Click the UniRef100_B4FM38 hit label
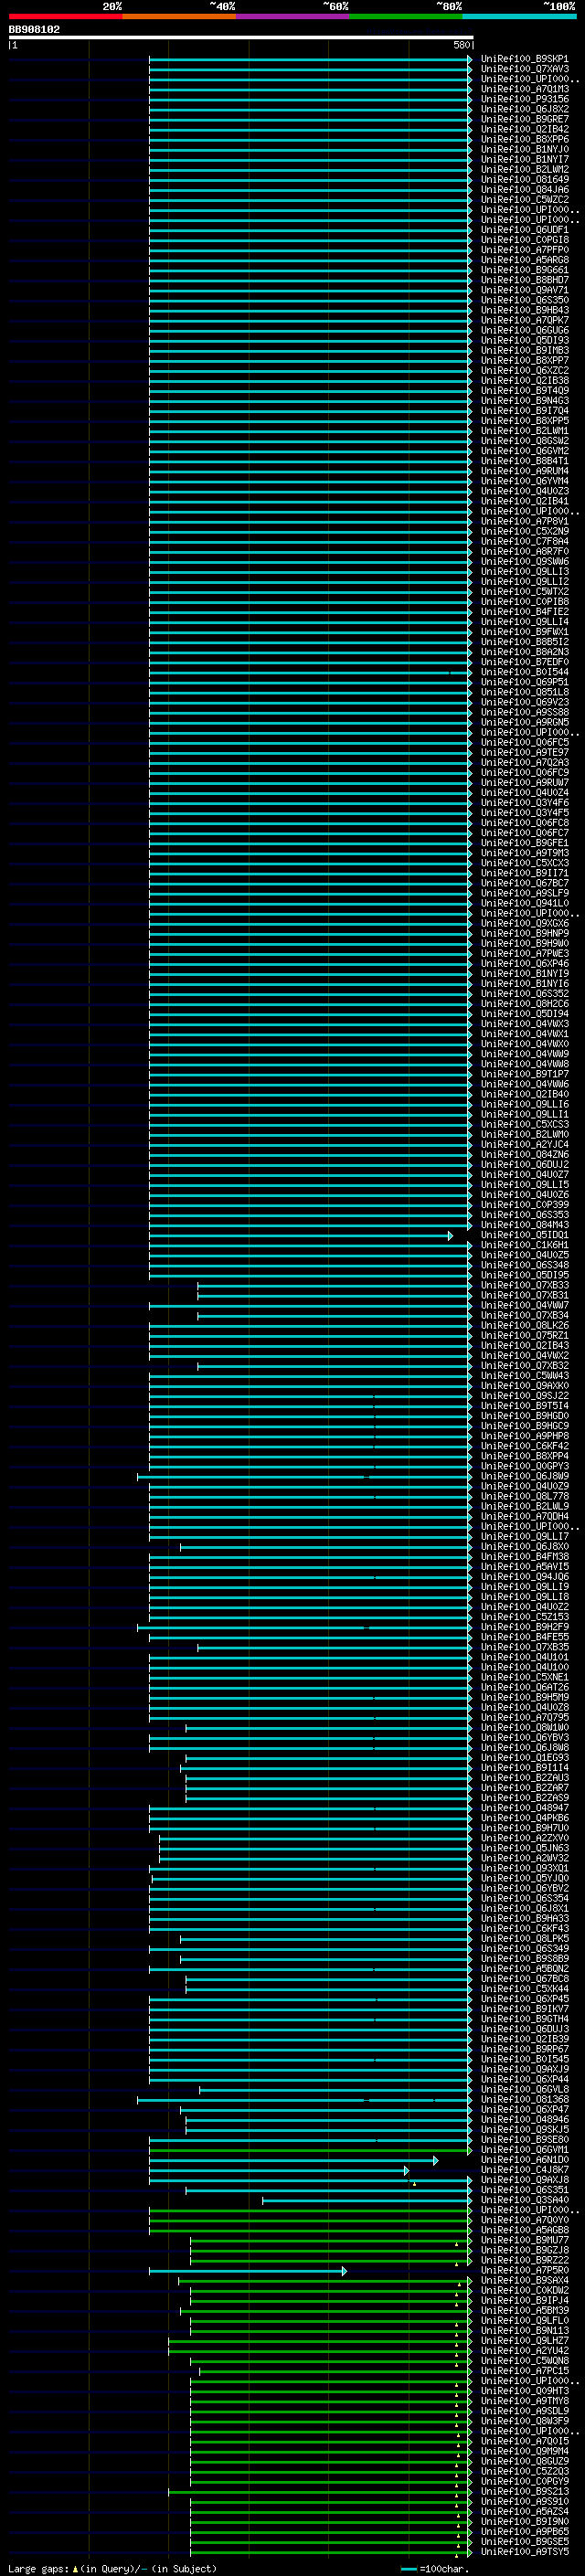The width and height of the screenshot is (585, 2576). coord(525,1556)
